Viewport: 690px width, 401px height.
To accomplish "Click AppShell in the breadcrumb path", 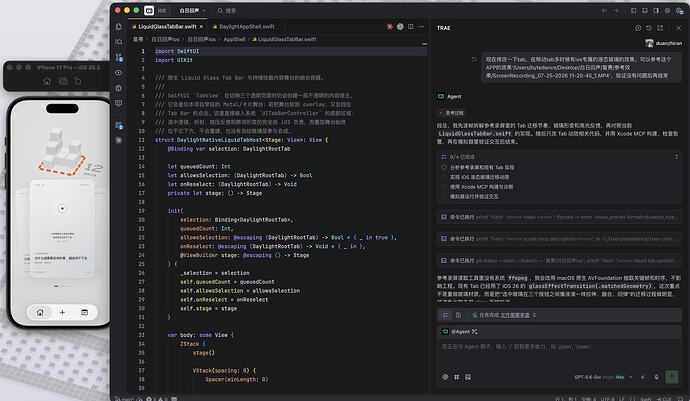I will 234,39.
